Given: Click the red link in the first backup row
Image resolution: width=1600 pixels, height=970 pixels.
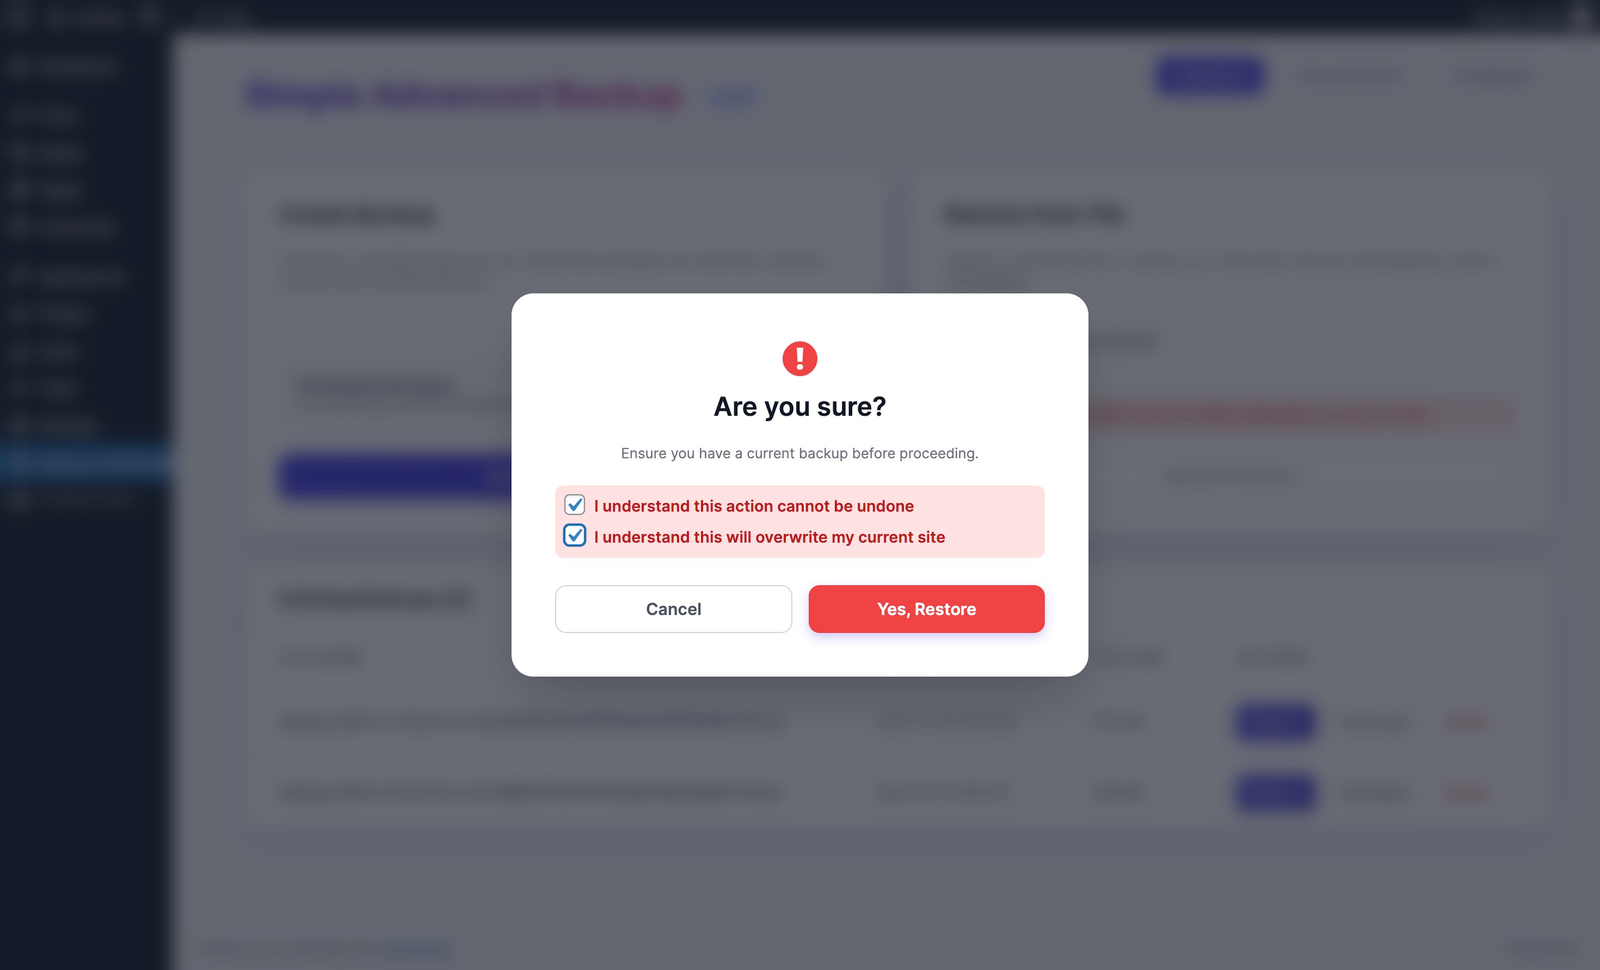Looking at the screenshot, I should (1466, 721).
